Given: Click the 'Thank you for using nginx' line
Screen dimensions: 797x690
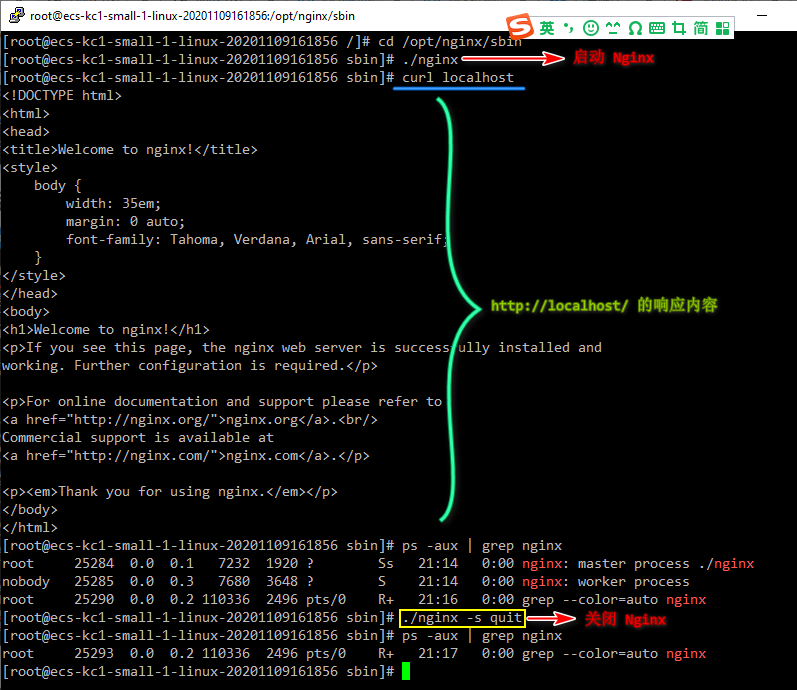Looking at the screenshot, I should click(x=170, y=492).
